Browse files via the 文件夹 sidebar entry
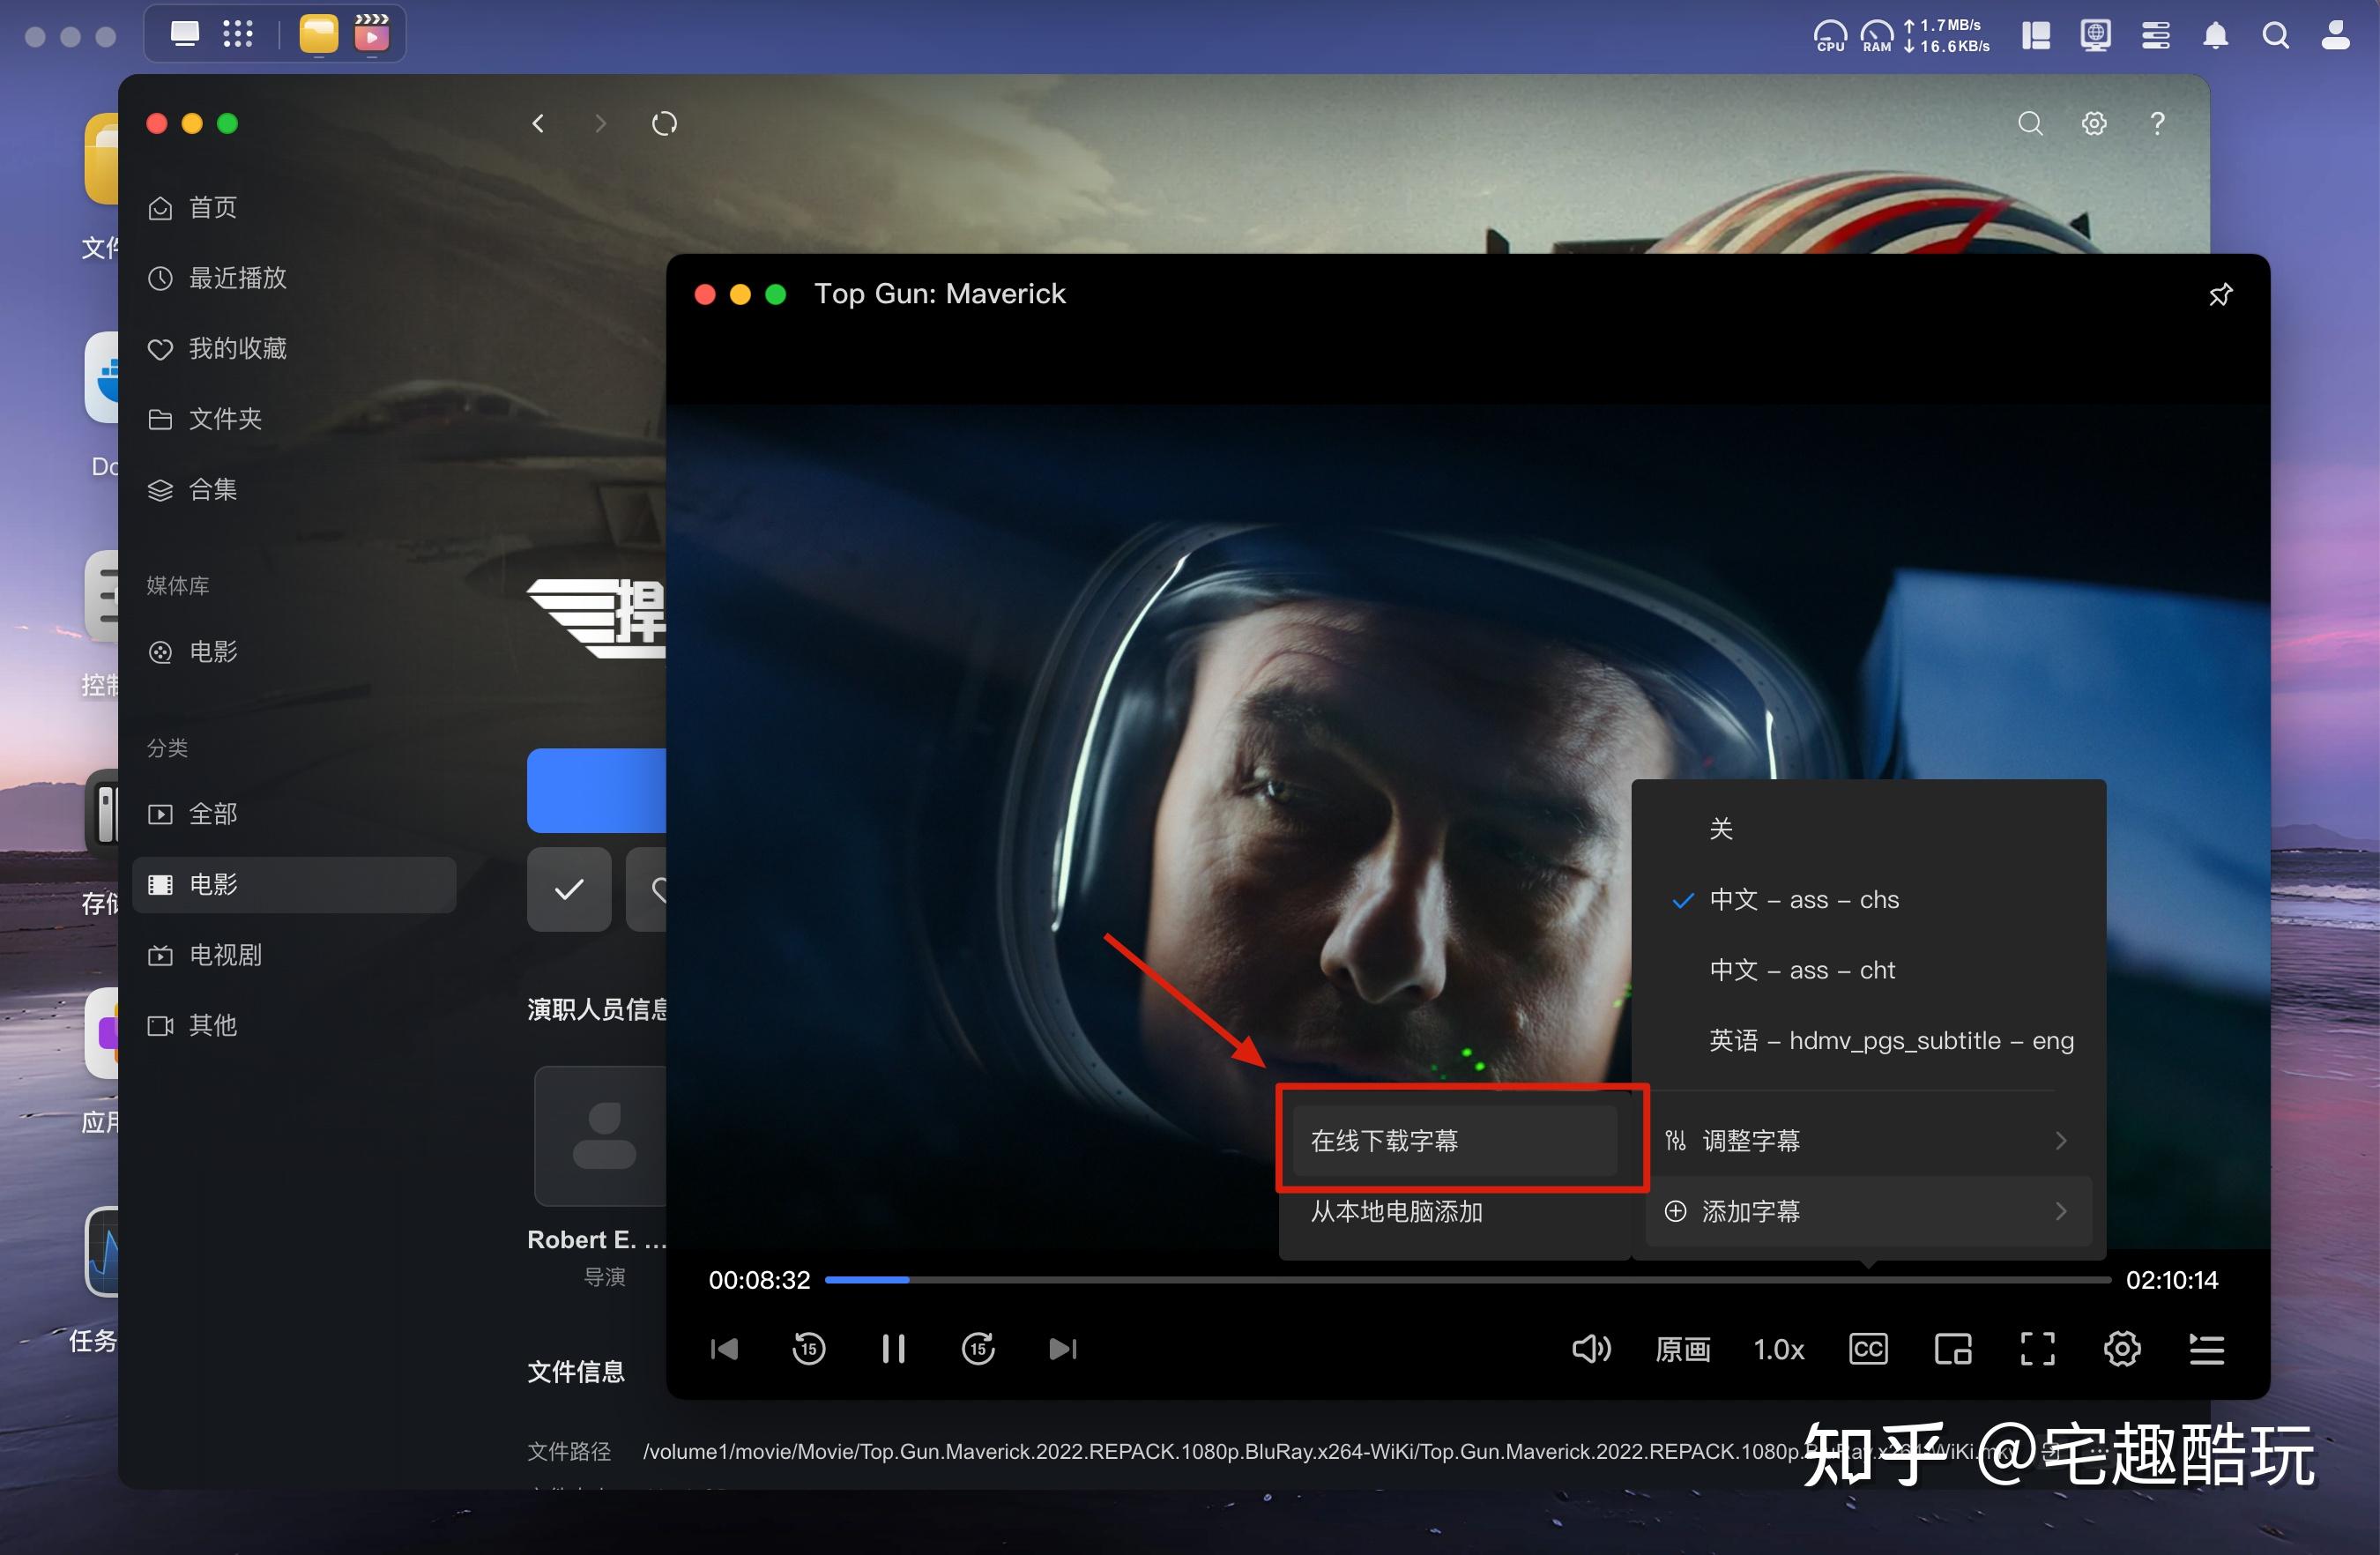 pyautogui.click(x=225, y=419)
